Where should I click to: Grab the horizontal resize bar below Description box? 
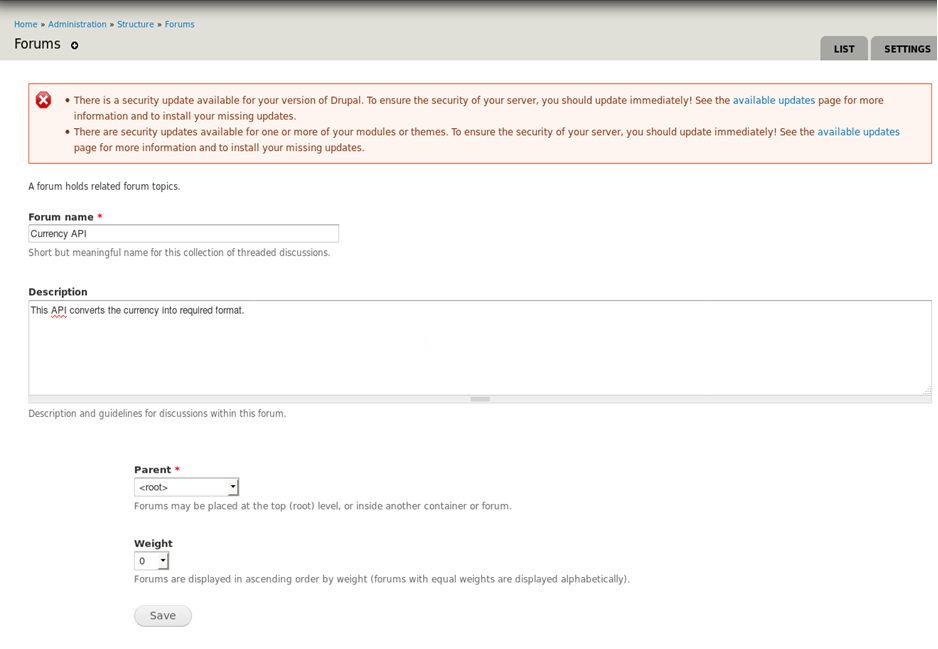tap(480, 399)
